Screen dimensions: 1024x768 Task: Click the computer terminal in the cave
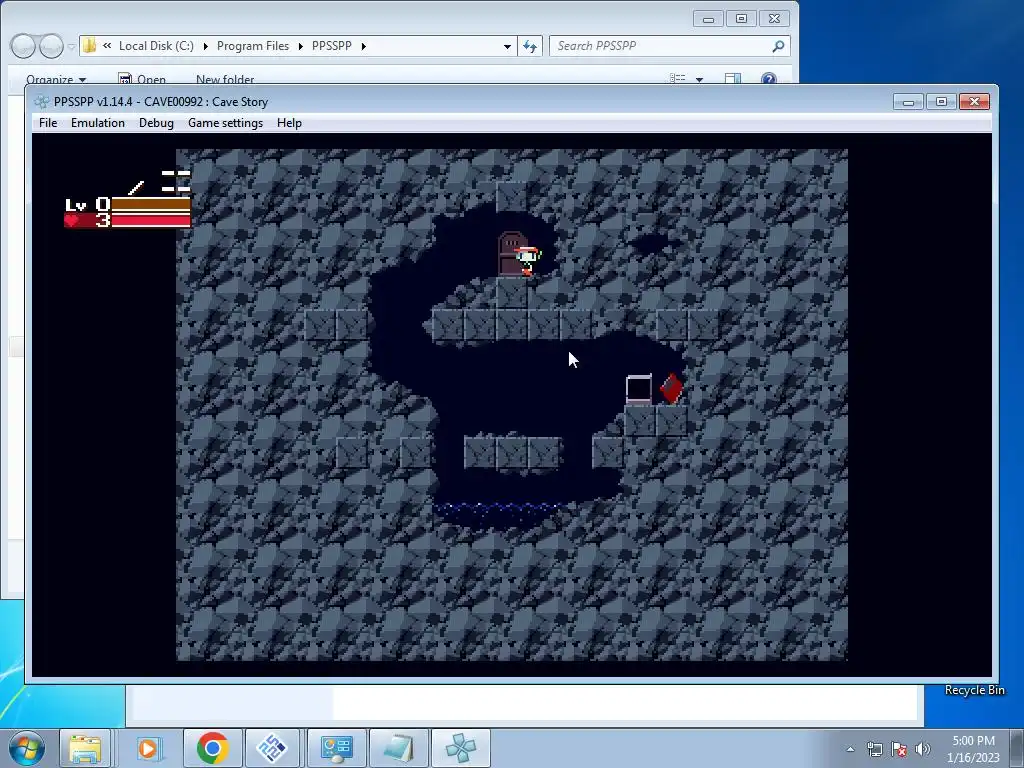[639, 389]
